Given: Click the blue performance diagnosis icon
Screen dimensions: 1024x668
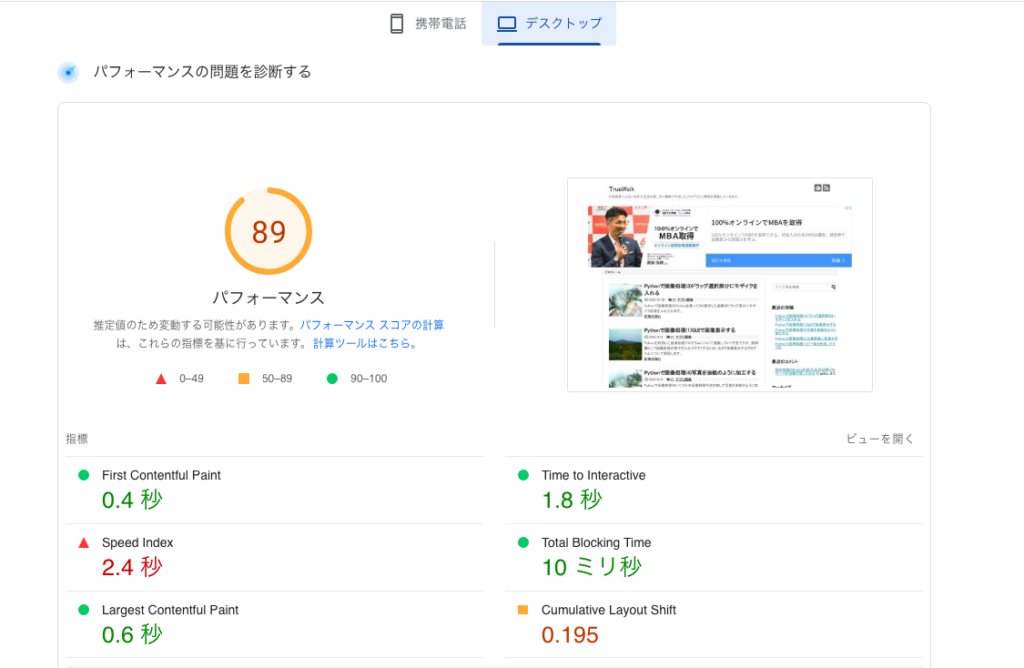Looking at the screenshot, I should pos(68,72).
